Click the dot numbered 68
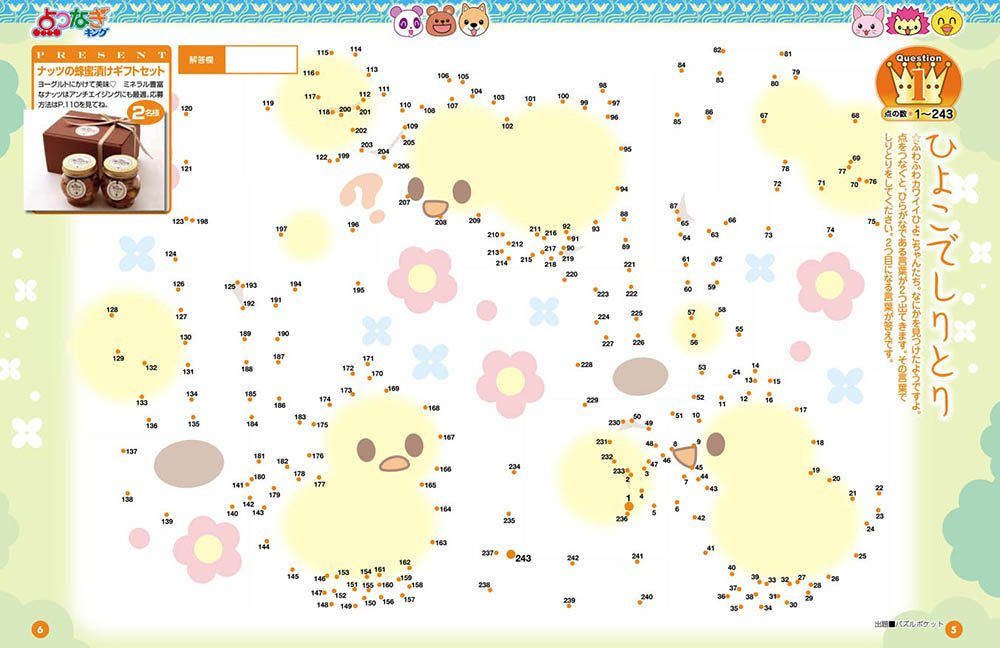 855,122
